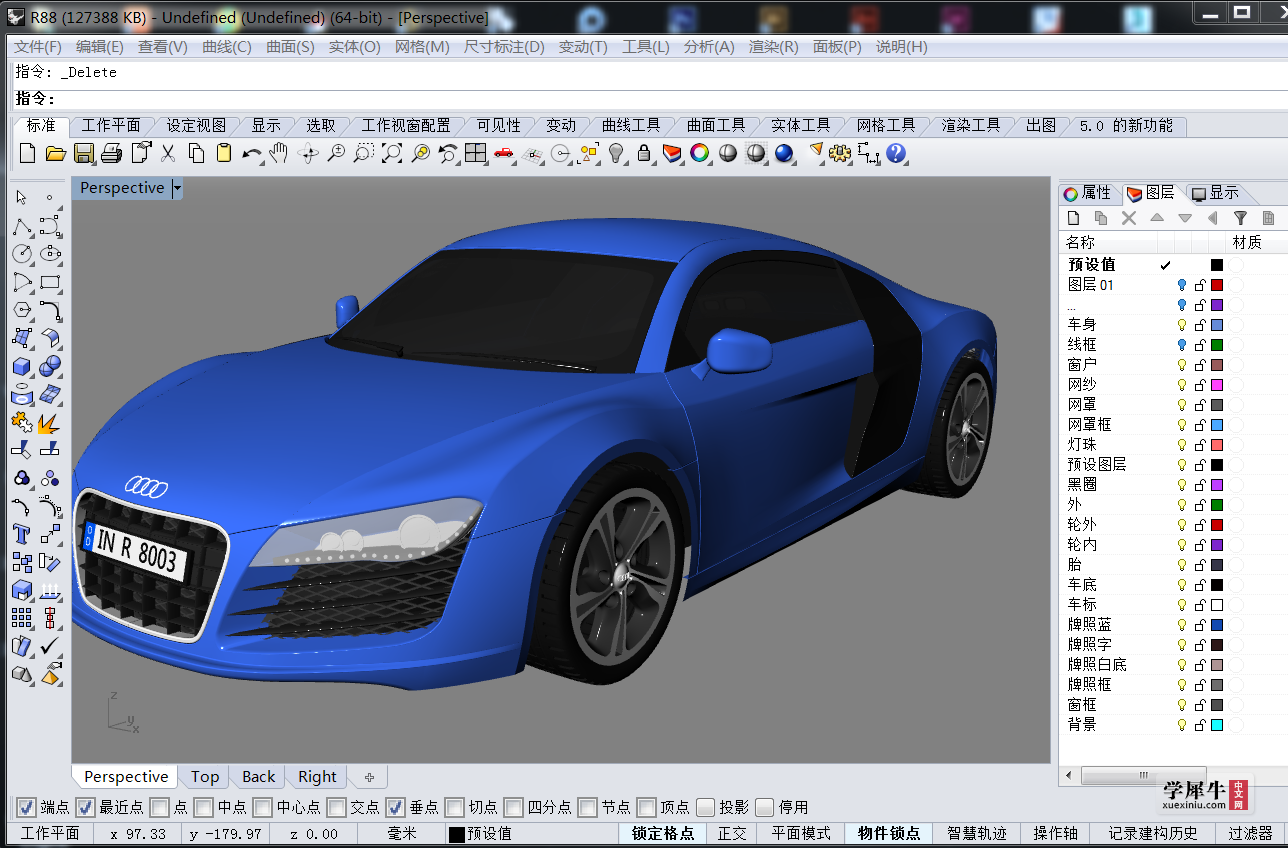Click the 名称 column header in Layers panel
Screen dimensions: 1288x848
tap(1109, 242)
